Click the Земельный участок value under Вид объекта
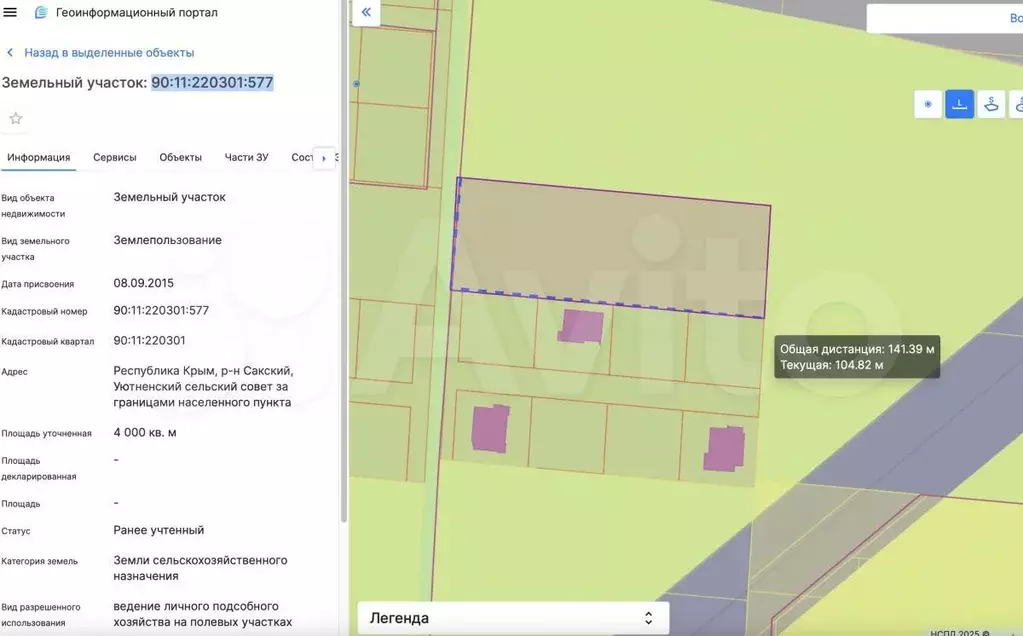1023x636 pixels. (x=170, y=197)
